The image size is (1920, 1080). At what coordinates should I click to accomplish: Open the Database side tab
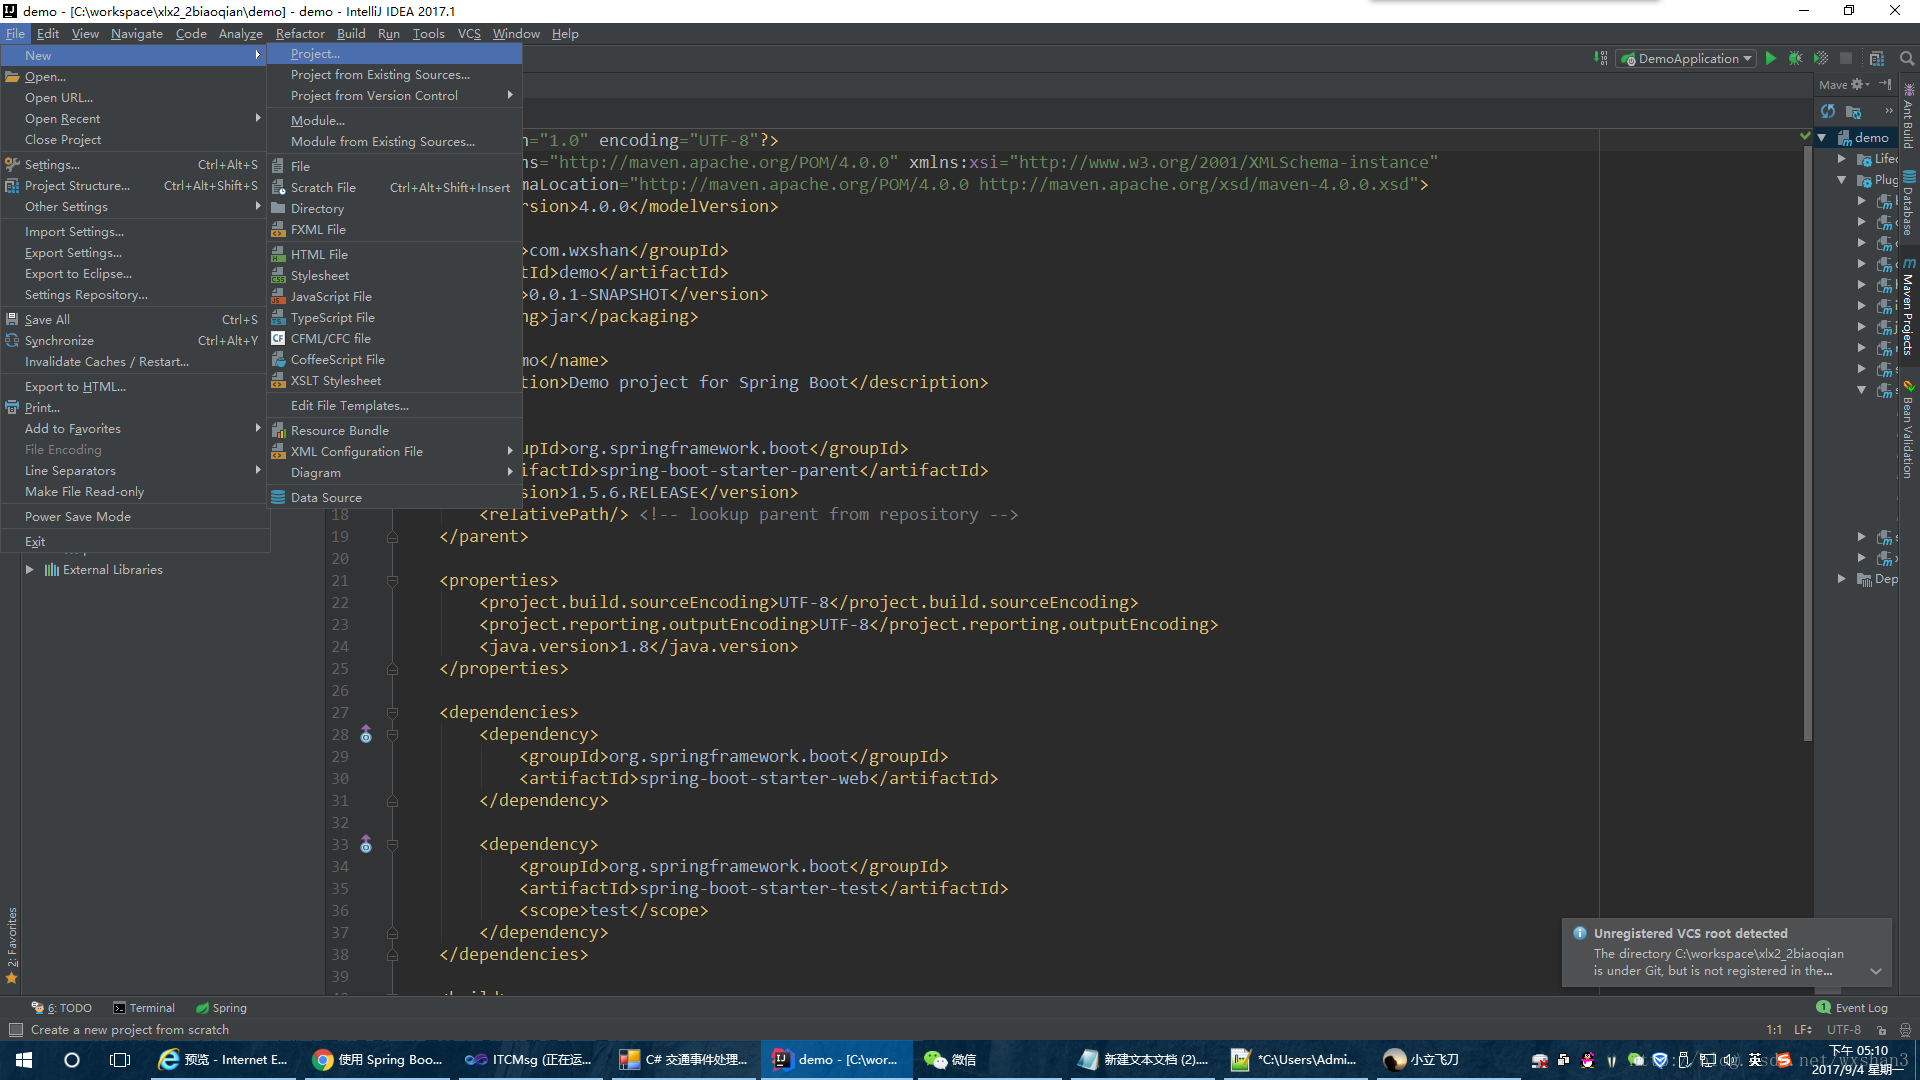(1909, 204)
